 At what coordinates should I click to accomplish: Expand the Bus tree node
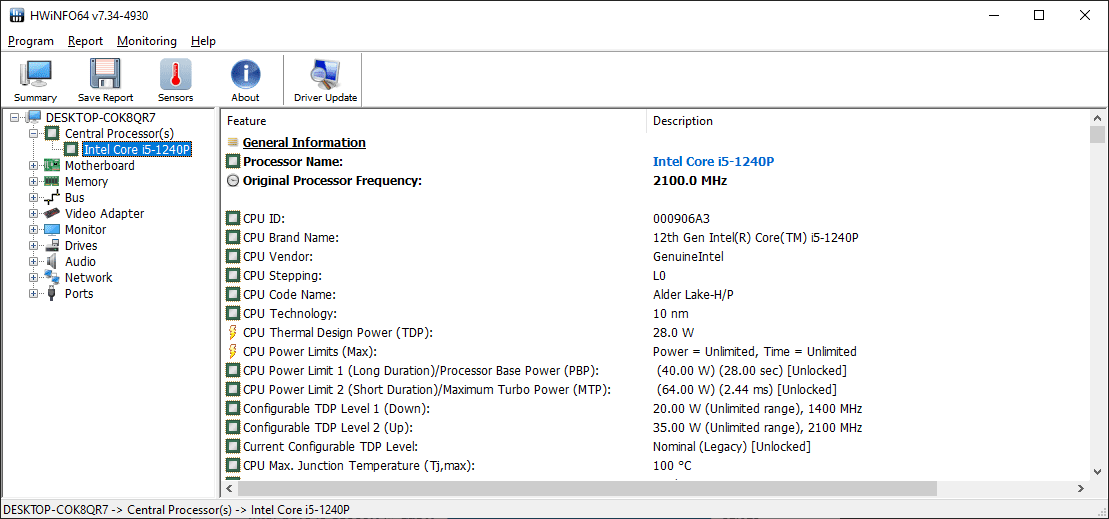point(33,197)
